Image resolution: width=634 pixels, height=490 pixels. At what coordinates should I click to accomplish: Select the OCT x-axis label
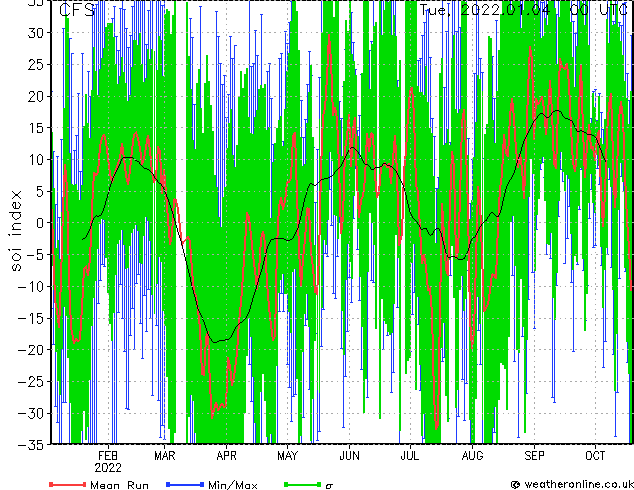tap(595, 456)
